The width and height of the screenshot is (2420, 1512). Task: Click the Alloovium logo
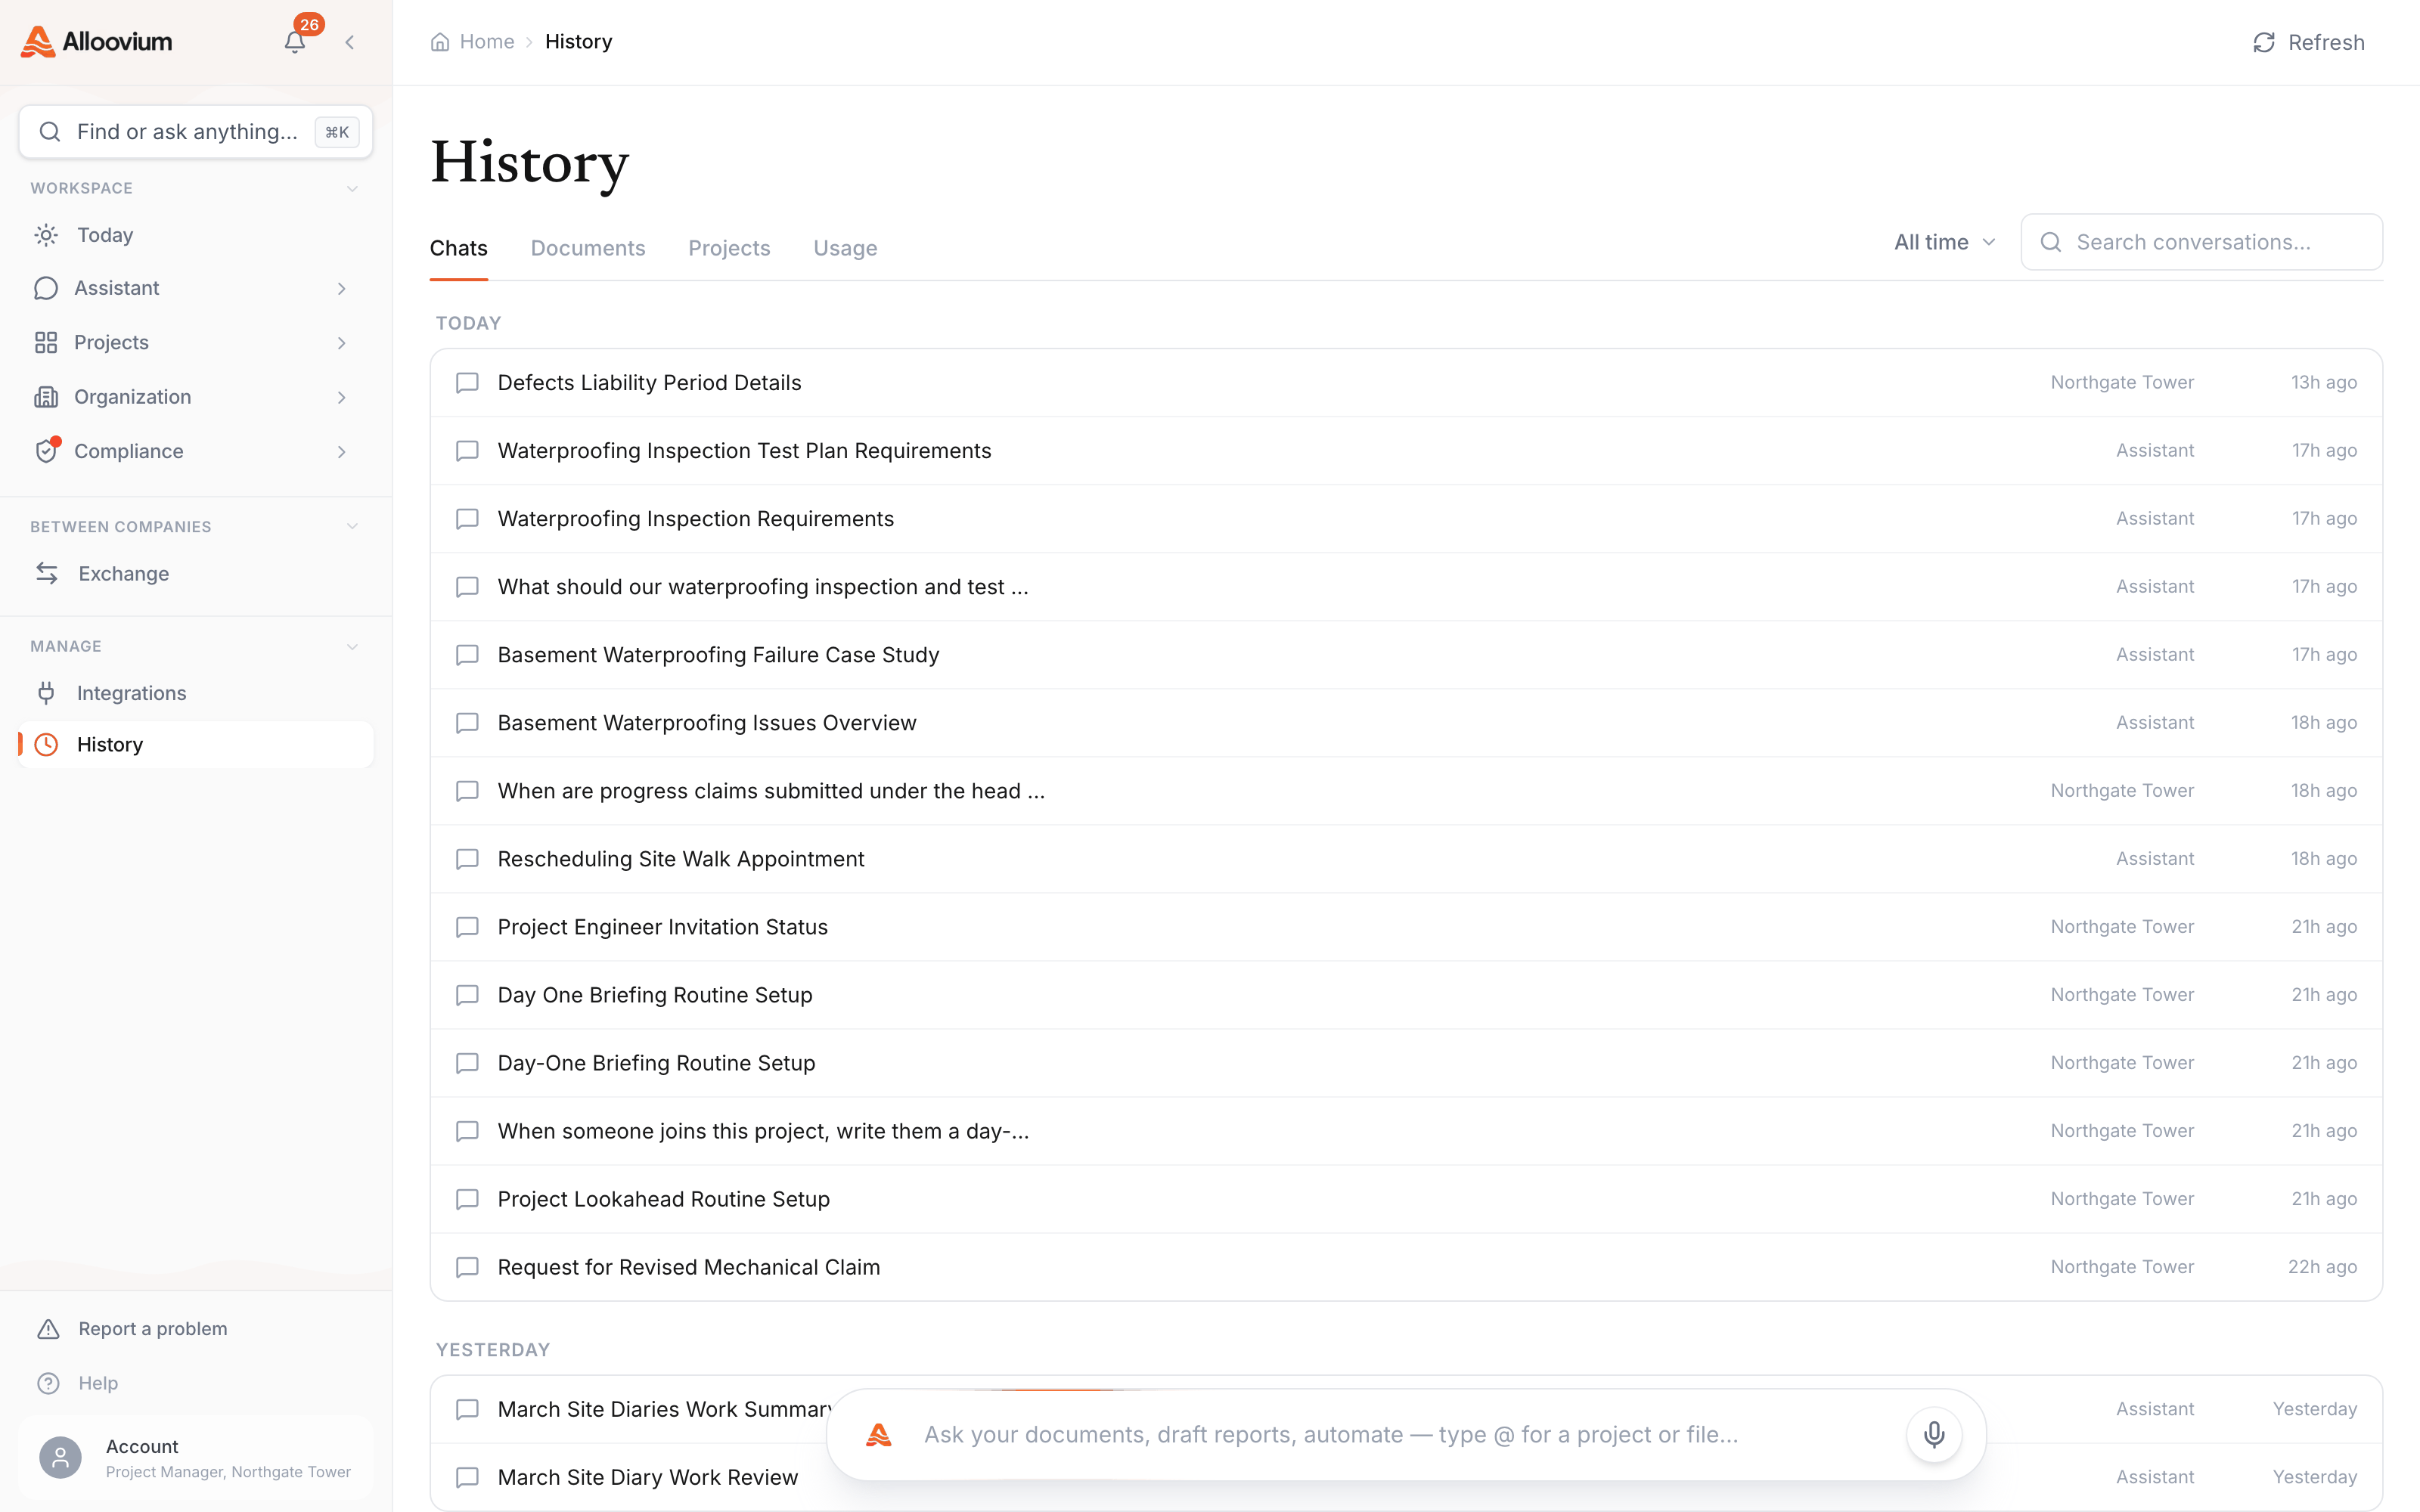(97, 42)
